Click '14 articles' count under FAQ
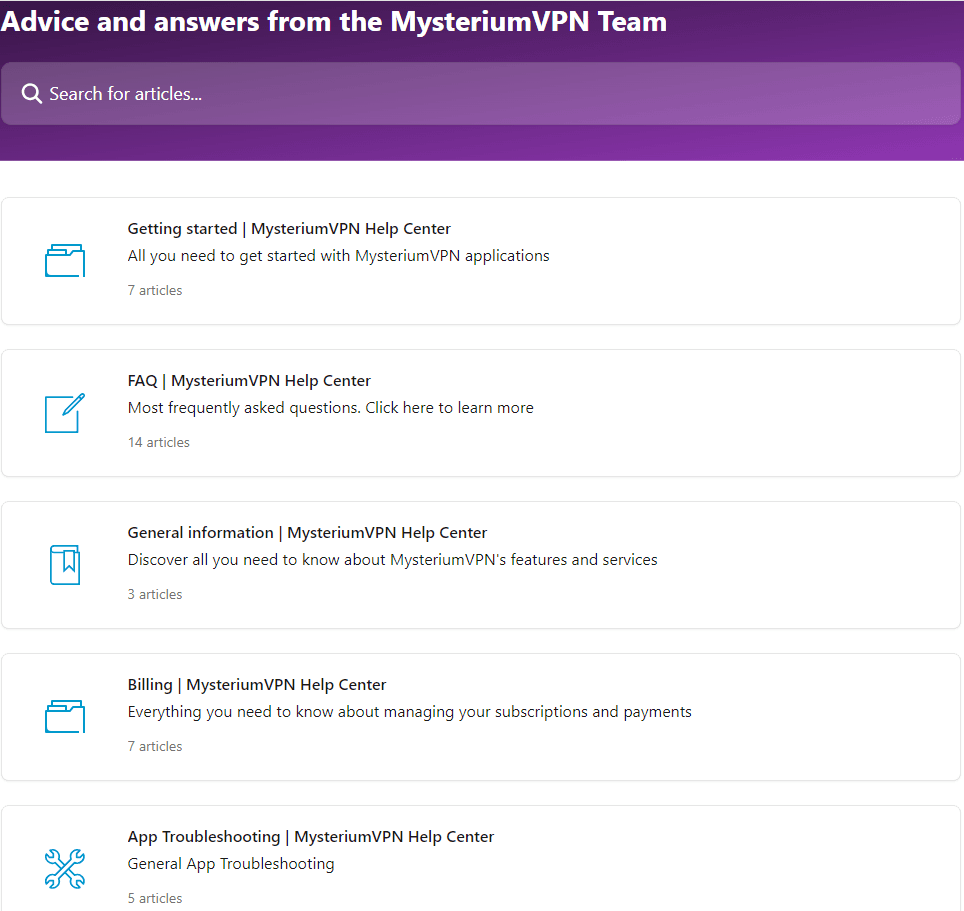 pos(159,443)
